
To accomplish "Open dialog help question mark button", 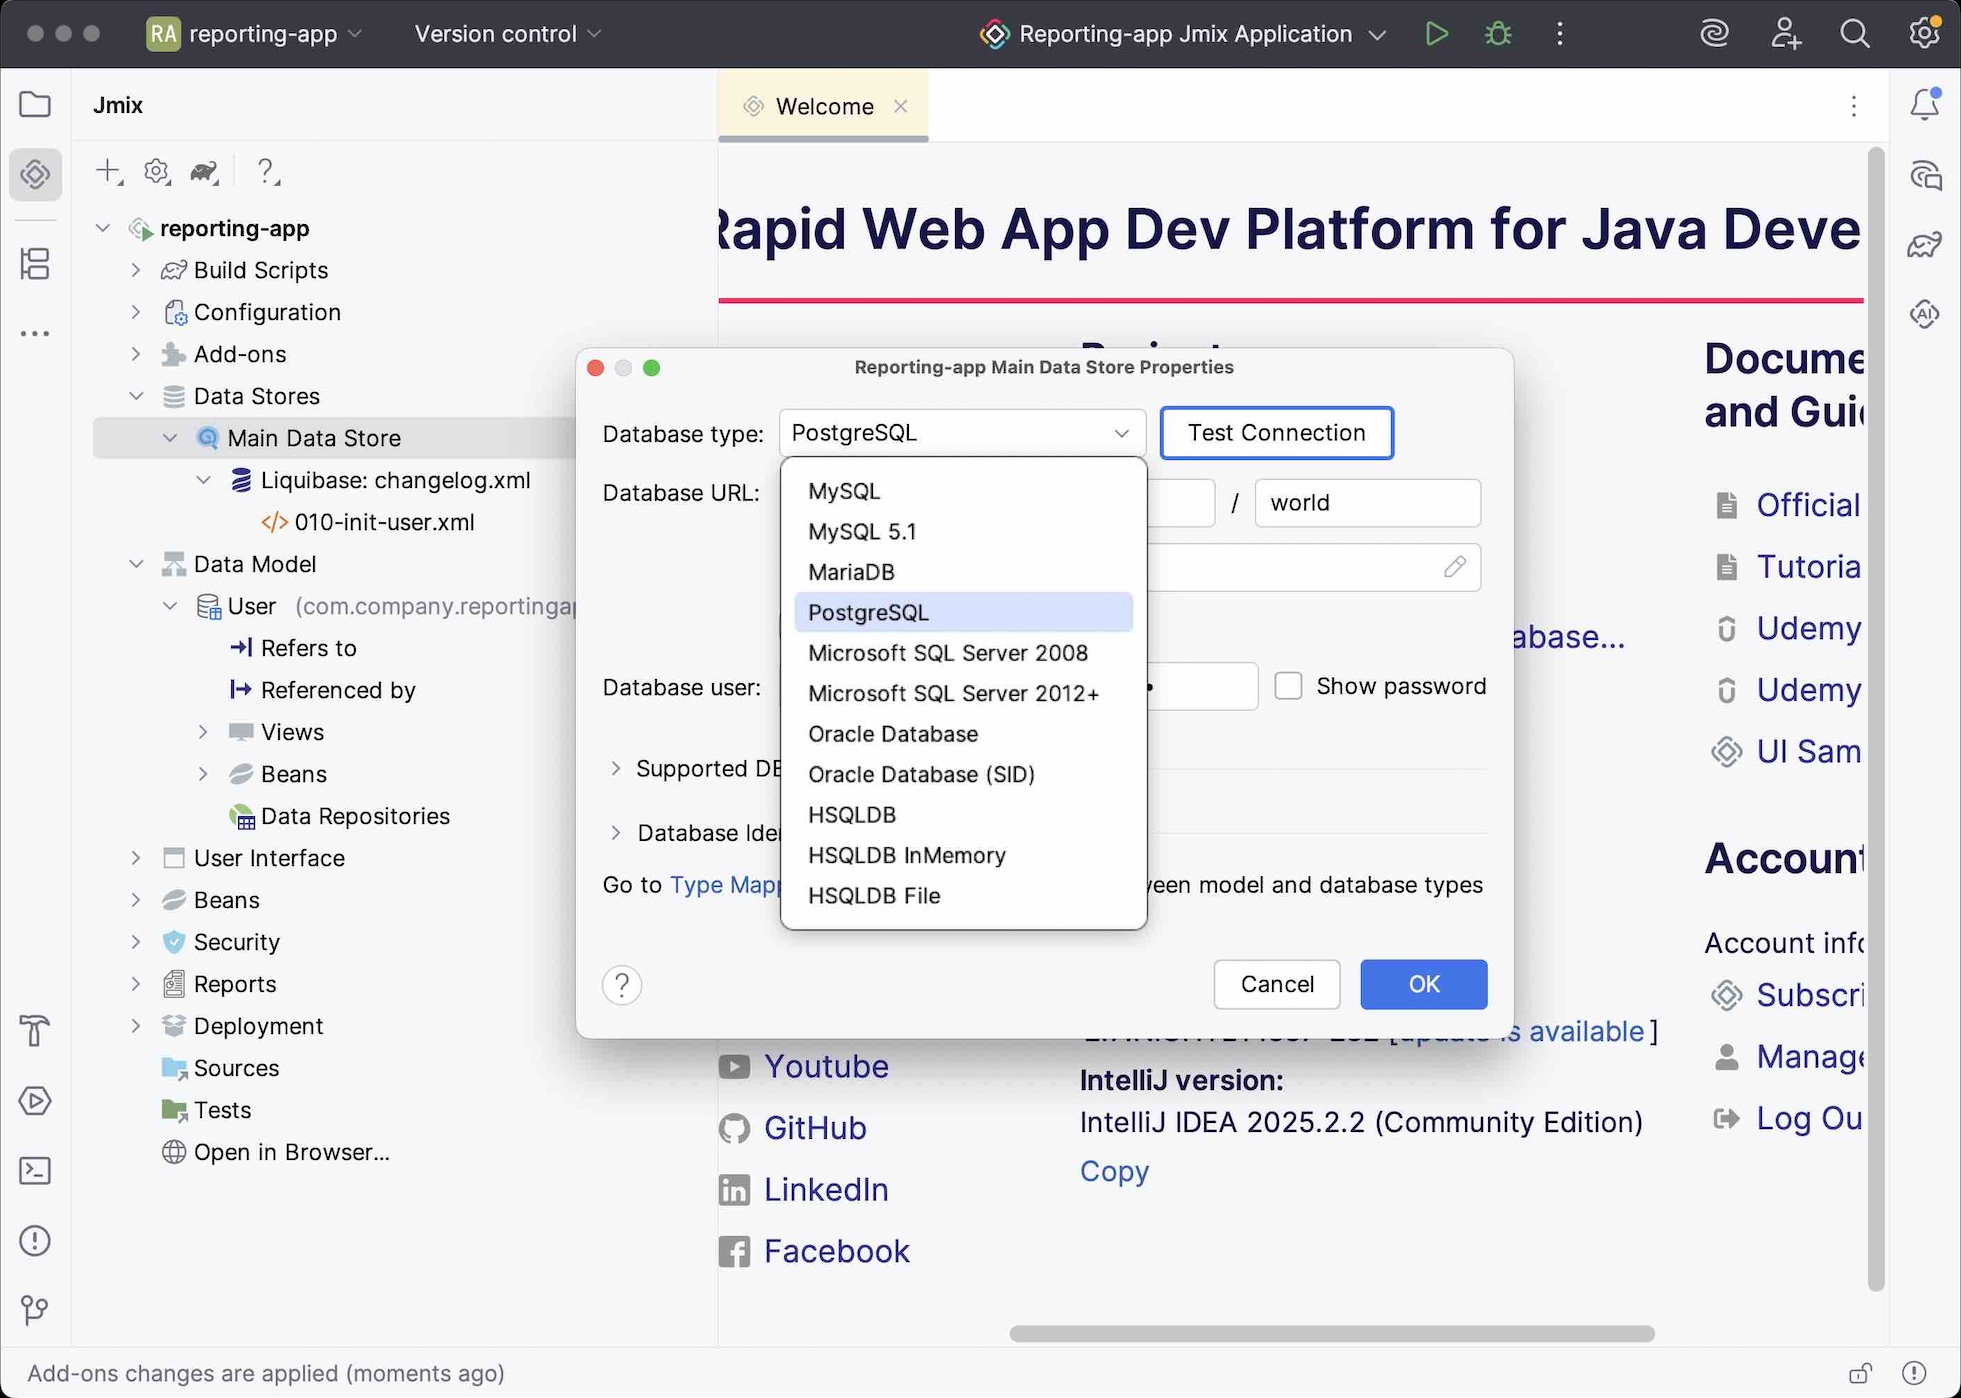I will coord(622,985).
